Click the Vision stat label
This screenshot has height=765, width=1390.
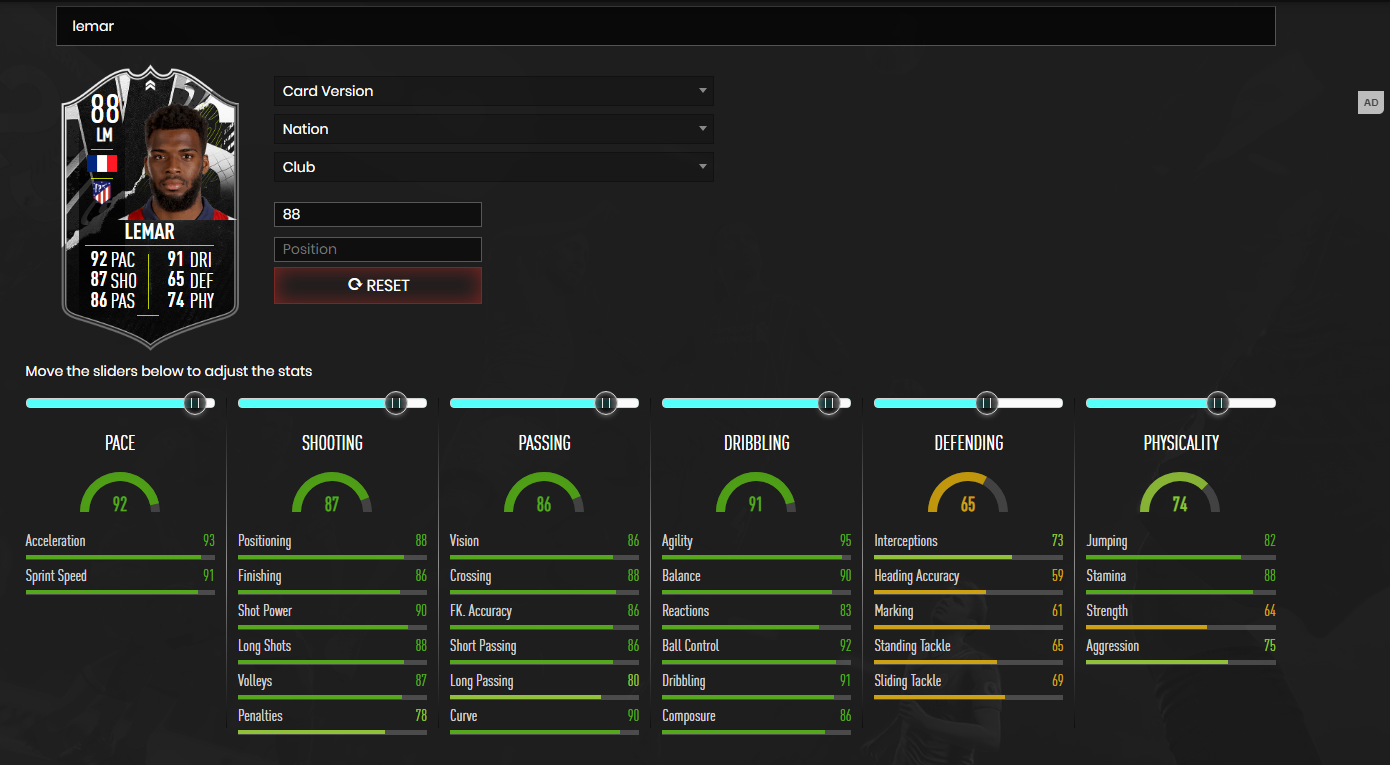(465, 541)
